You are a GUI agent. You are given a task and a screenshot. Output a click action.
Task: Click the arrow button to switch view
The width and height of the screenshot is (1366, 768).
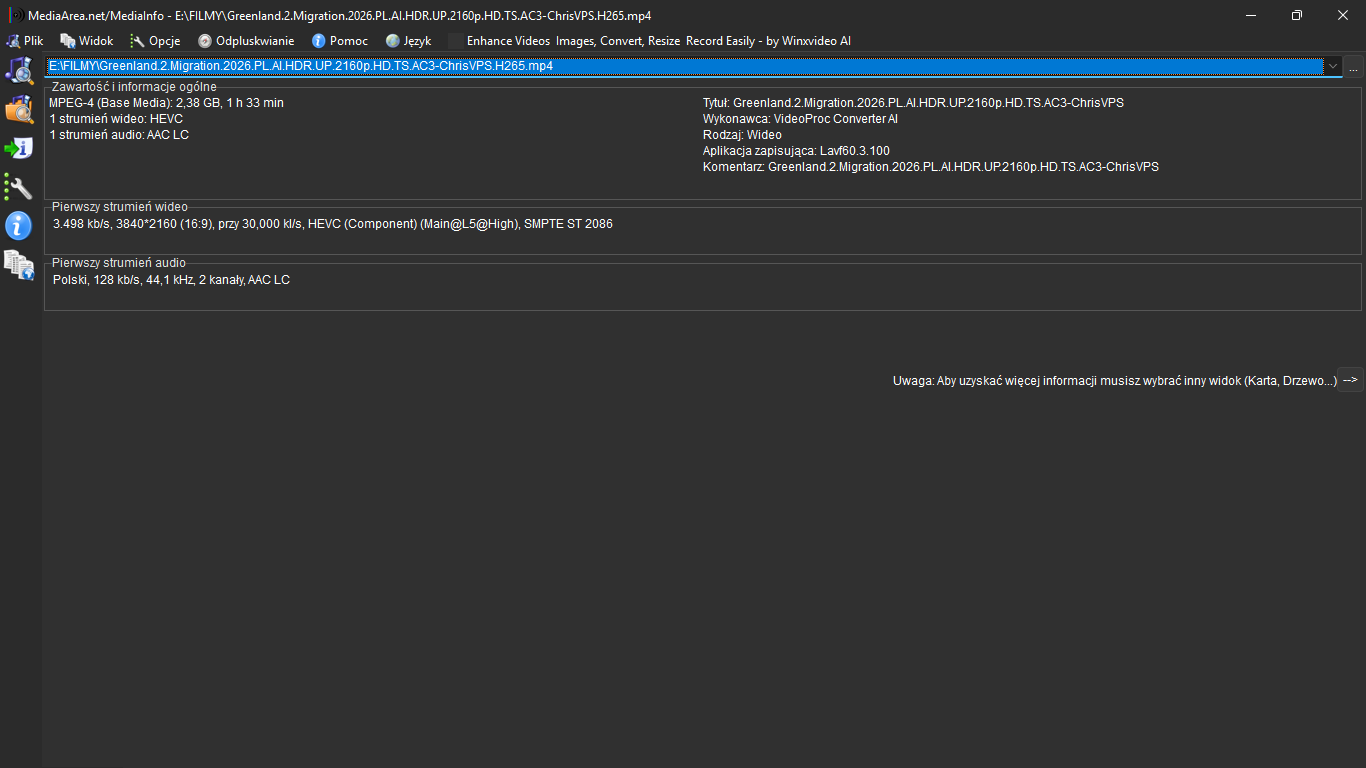click(x=1350, y=380)
